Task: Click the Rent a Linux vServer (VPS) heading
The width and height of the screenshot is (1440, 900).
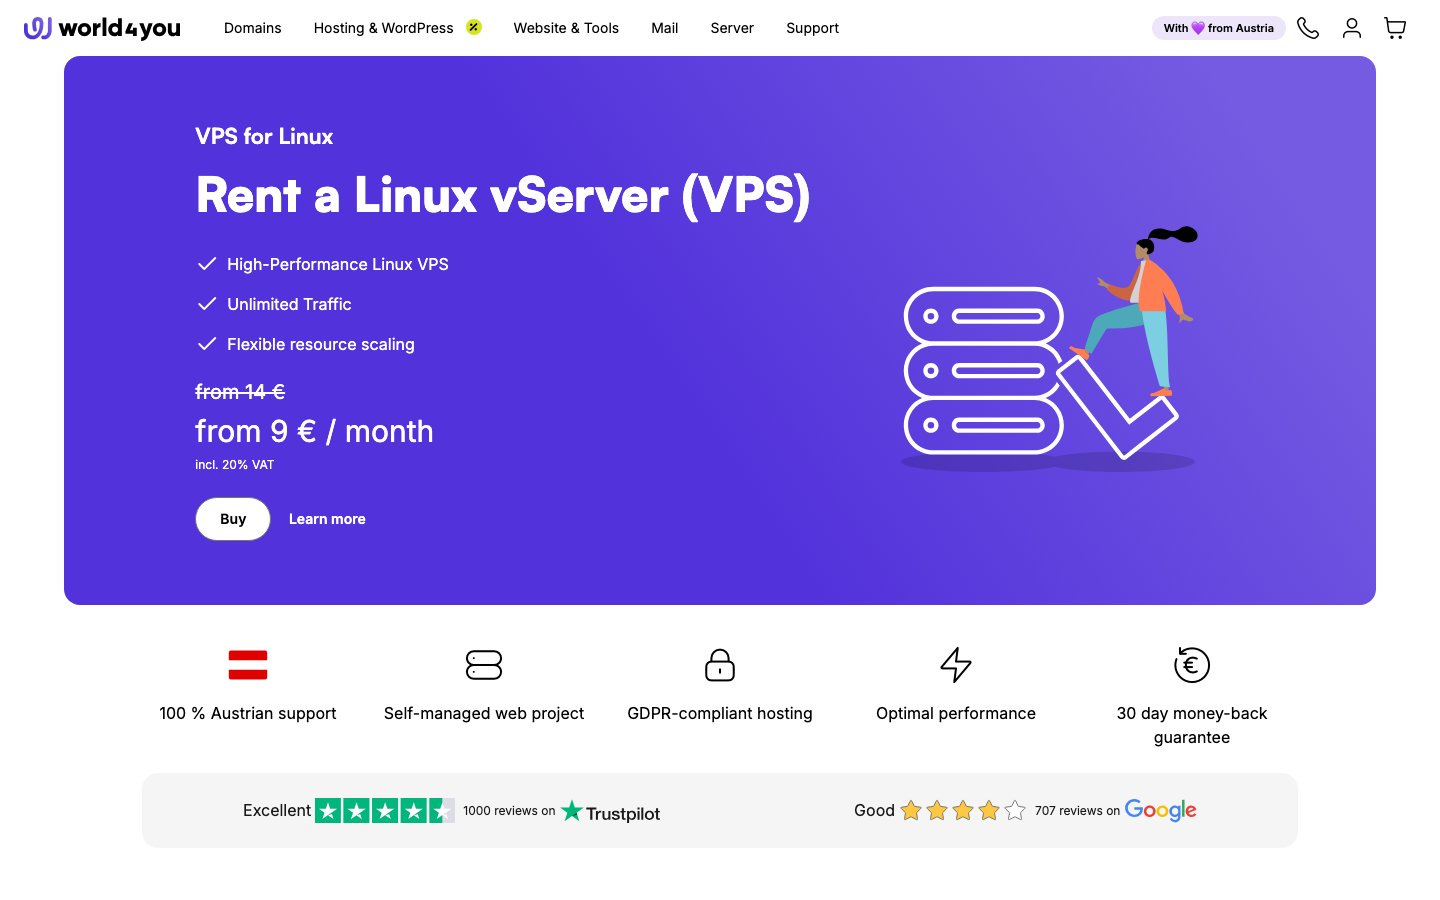Action: [x=503, y=195]
